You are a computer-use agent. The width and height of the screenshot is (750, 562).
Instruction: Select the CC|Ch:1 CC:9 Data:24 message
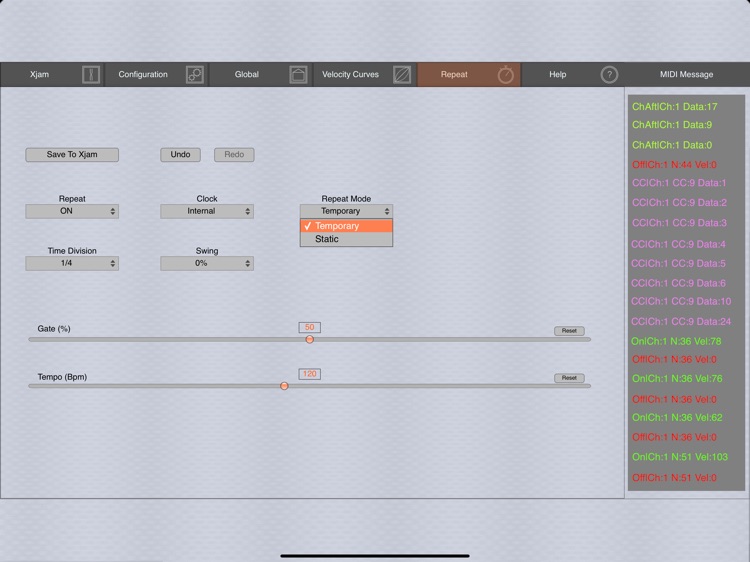(x=681, y=321)
